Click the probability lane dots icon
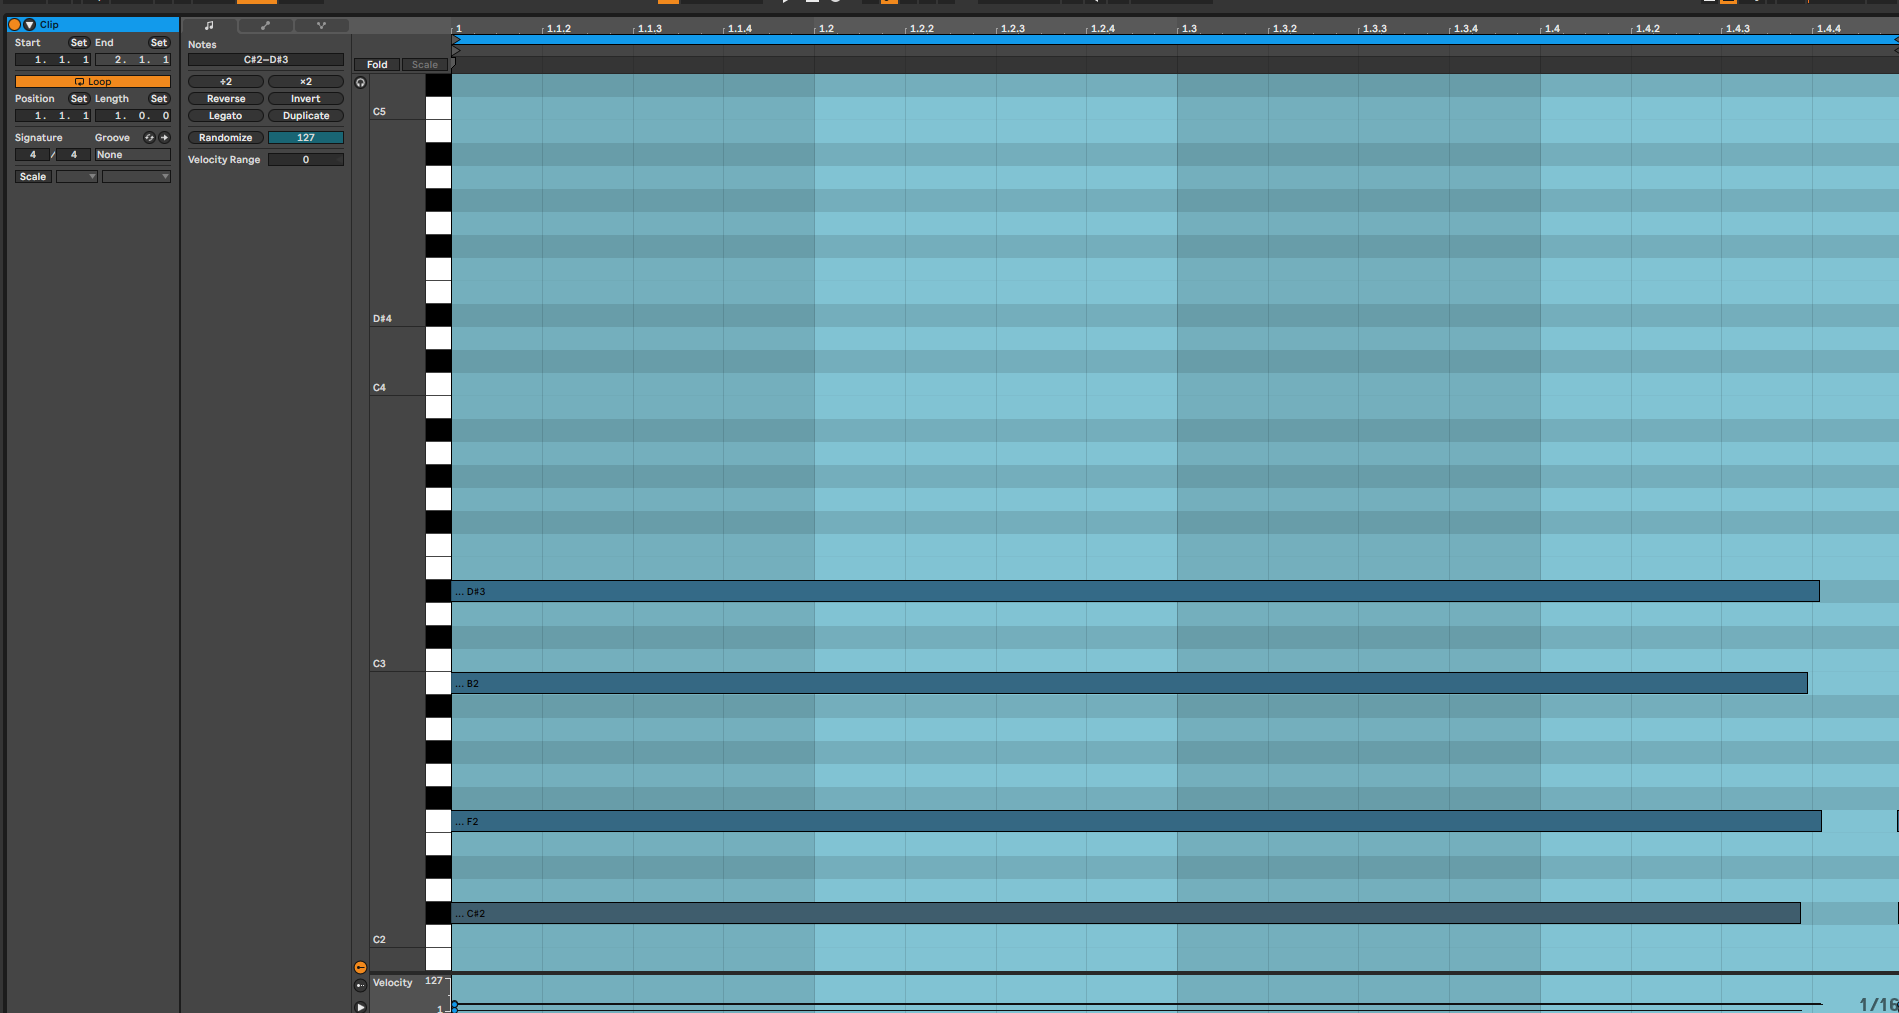The image size is (1899, 1013). click(360, 985)
